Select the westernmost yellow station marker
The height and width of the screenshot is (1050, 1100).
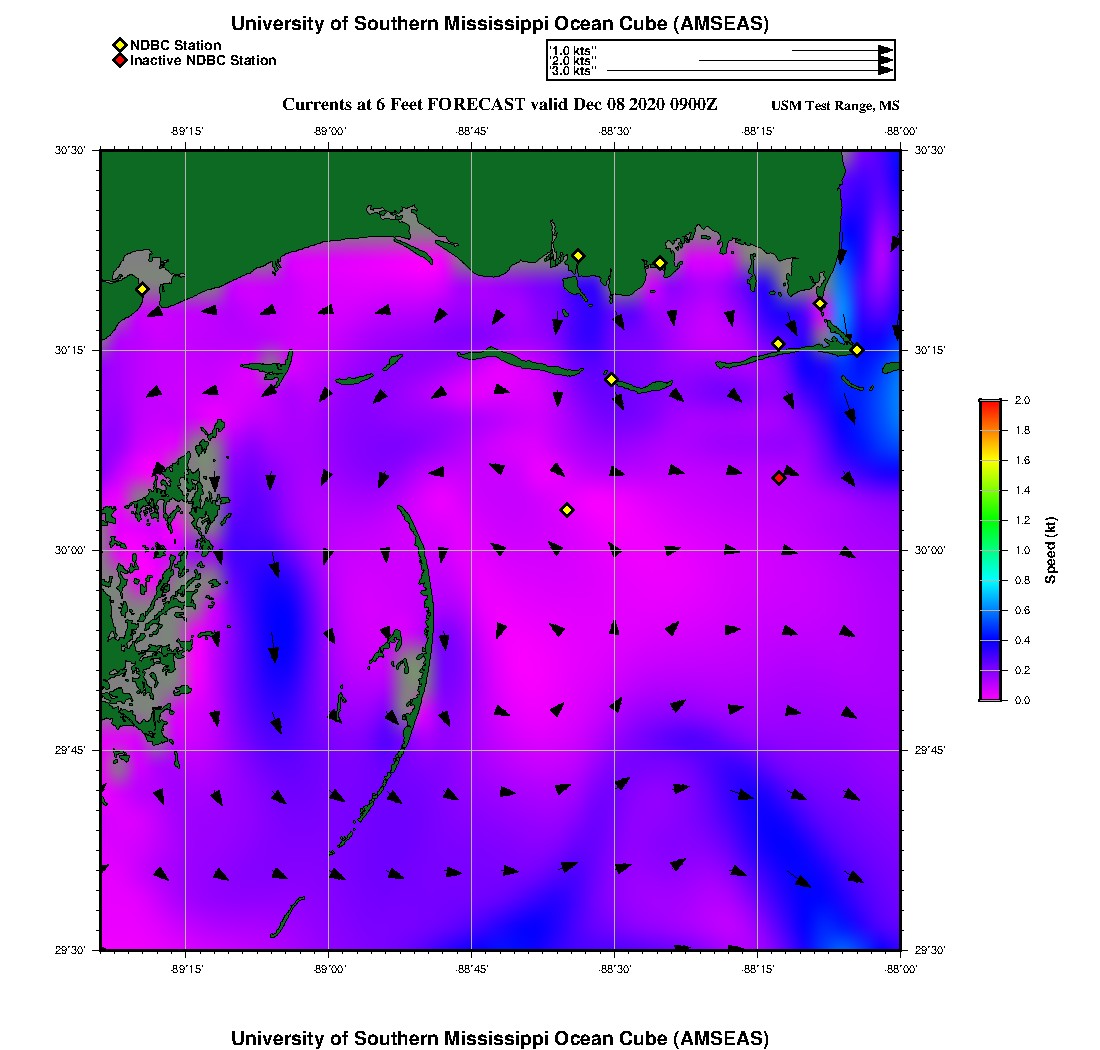click(142, 289)
